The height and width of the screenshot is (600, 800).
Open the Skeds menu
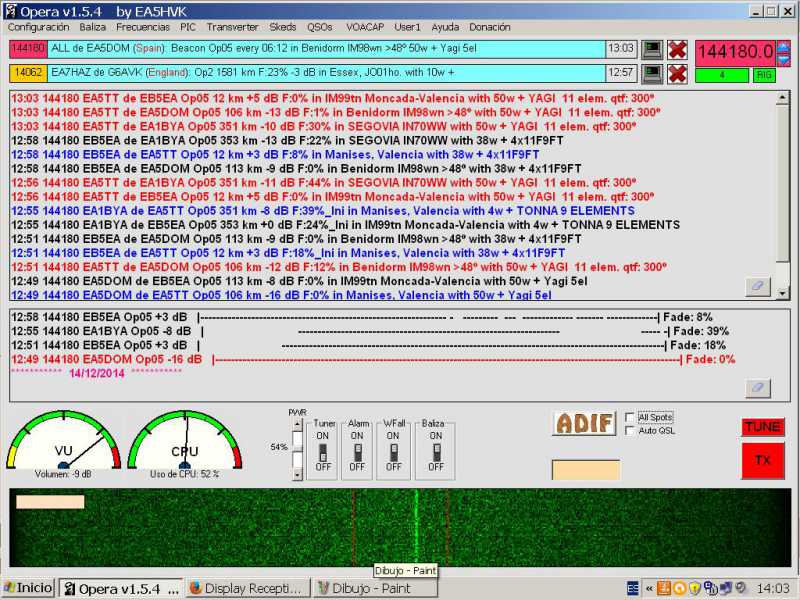pos(283,27)
